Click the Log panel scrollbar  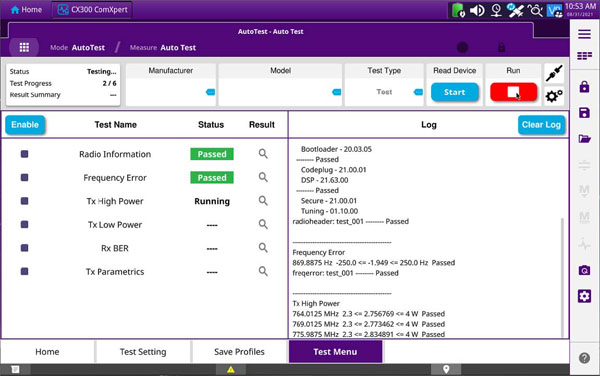[x=562, y=277]
